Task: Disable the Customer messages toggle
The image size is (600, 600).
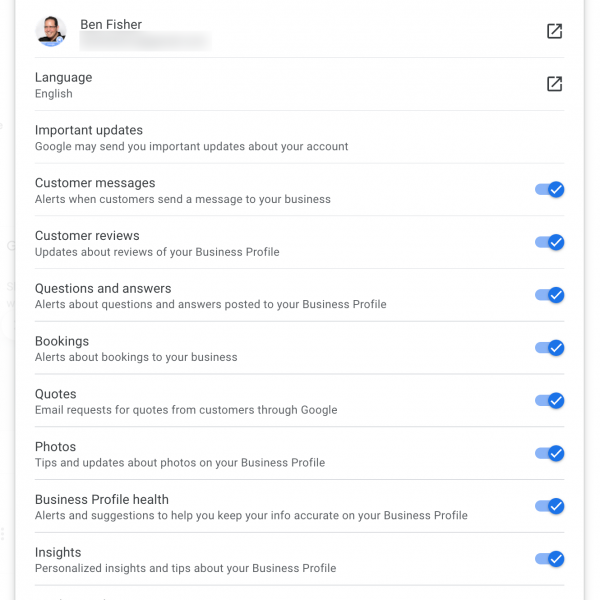Action: [550, 189]
